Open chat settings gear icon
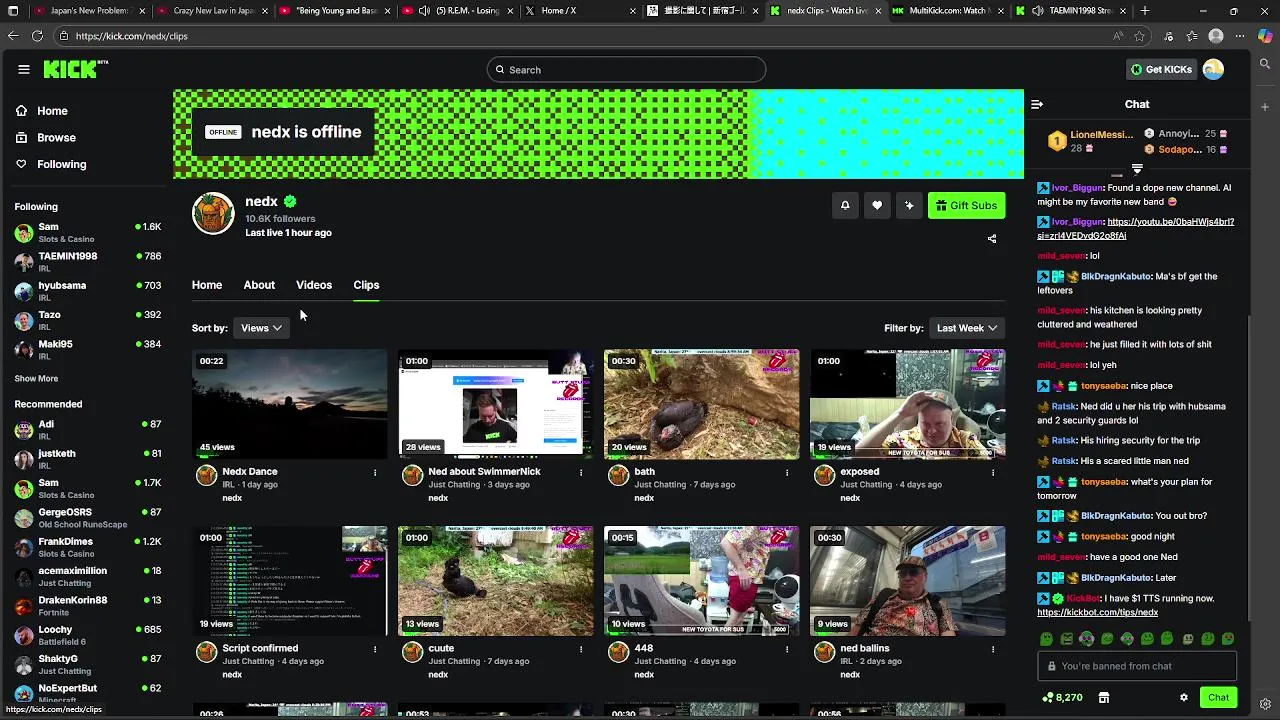The width and height of the screenshot is (1280, 720). pos(1184,698)
